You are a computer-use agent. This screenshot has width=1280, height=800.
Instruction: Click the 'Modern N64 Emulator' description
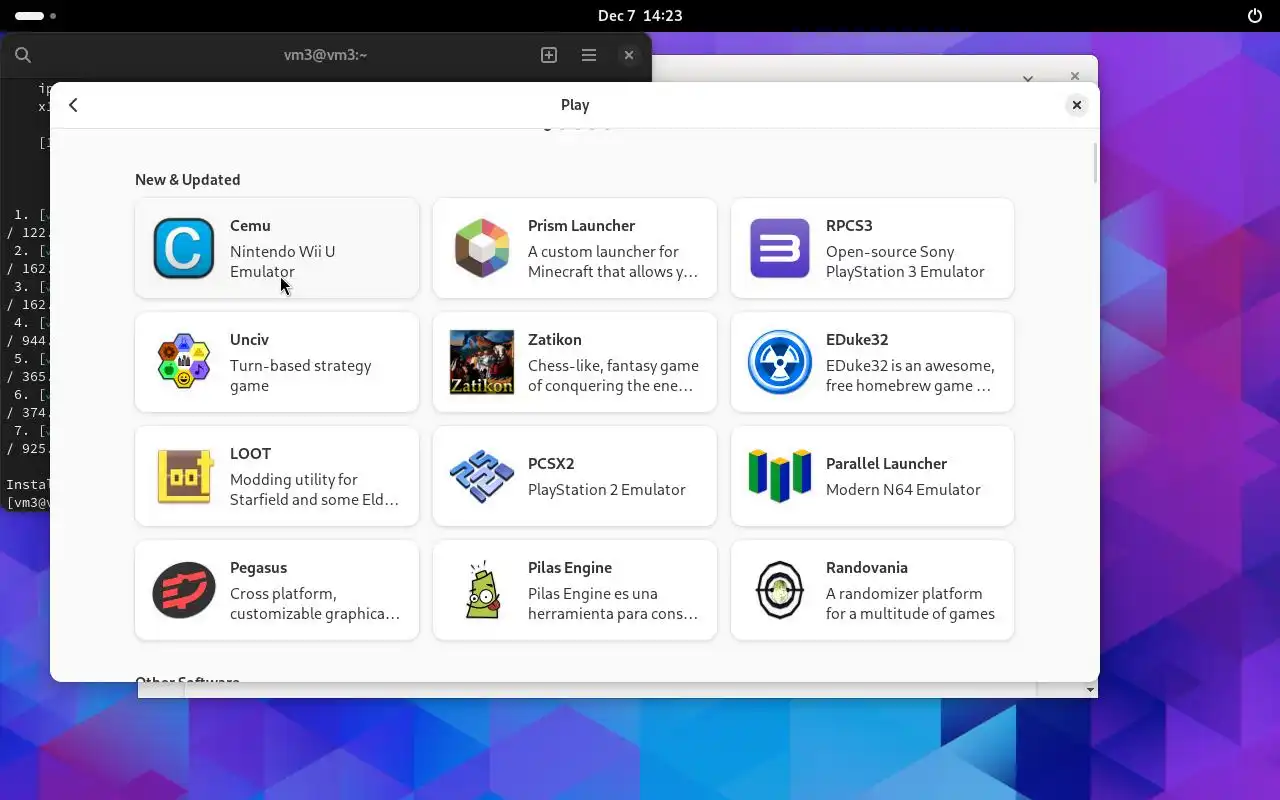[903, 490]
